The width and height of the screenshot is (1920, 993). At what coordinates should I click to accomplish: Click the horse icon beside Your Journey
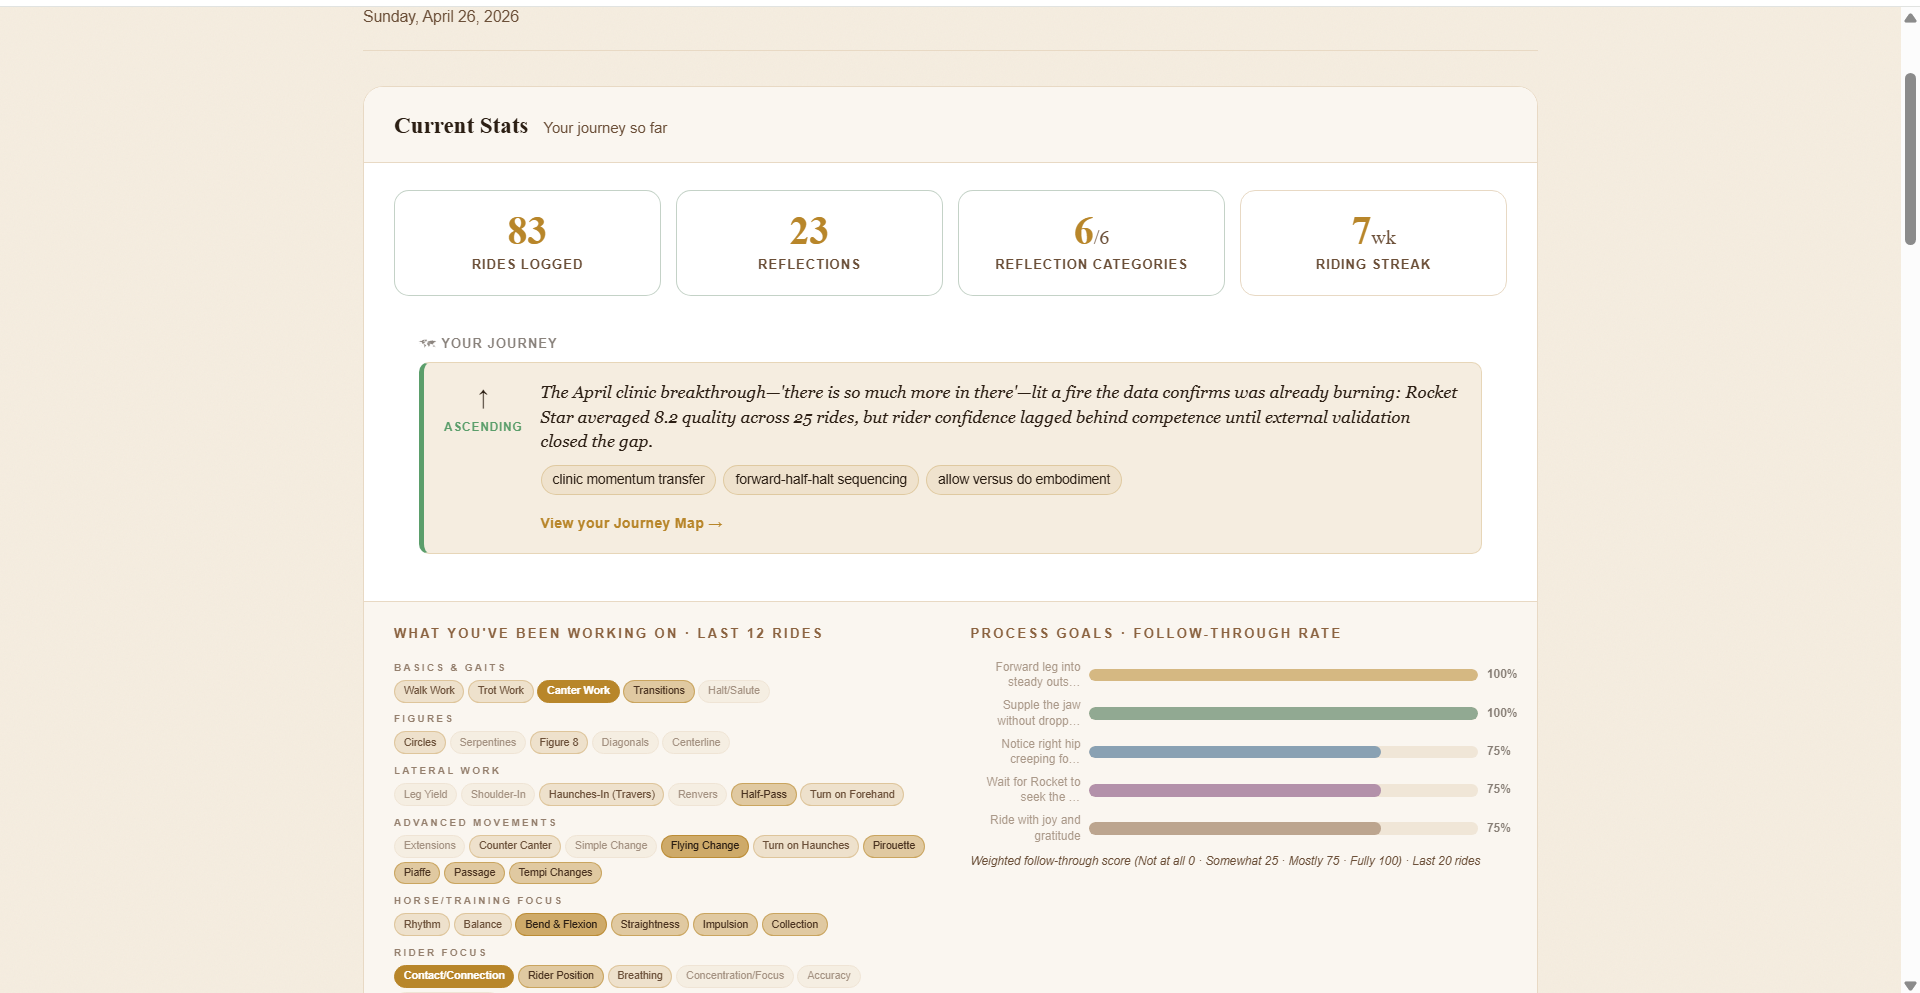coord(428,343)
